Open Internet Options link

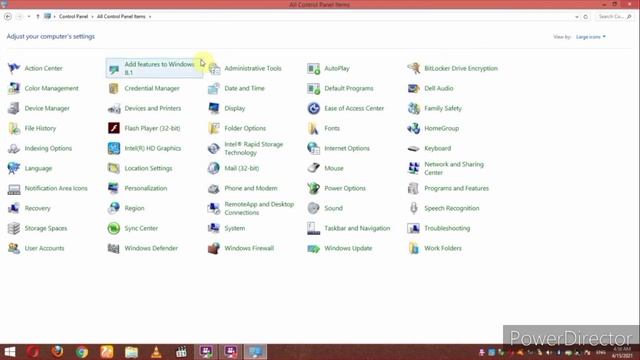(x=347, y=148)
